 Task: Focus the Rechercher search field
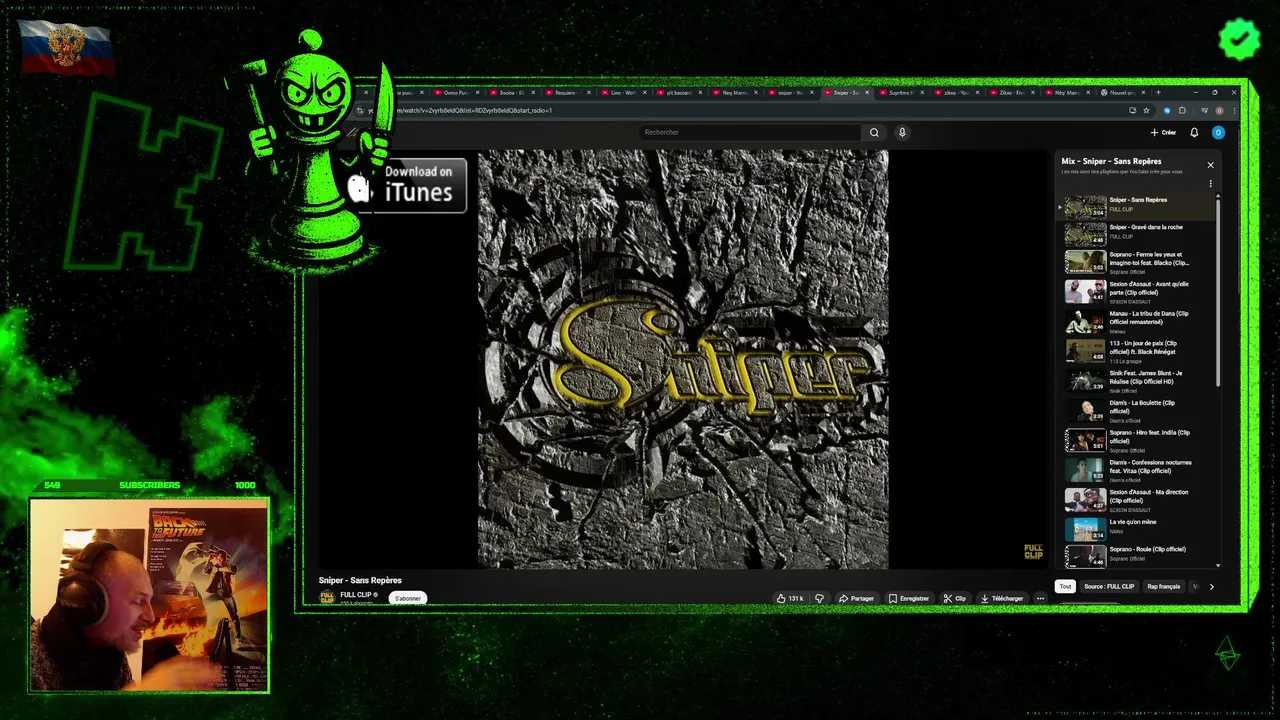coord(750,132)
